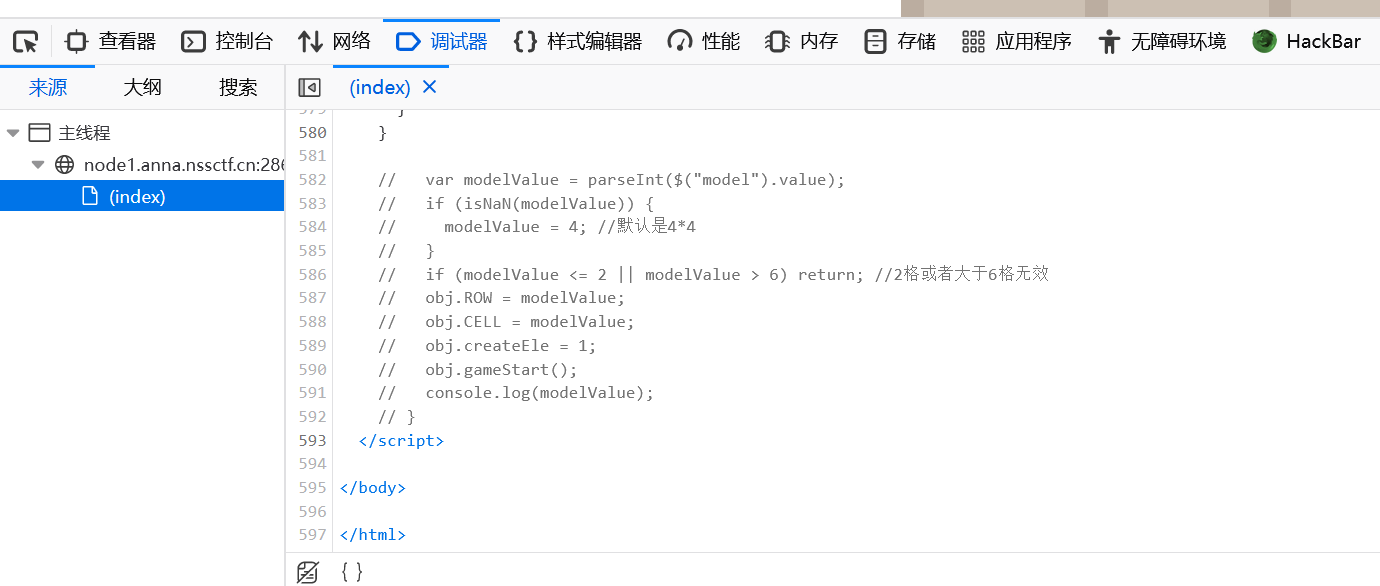Open the 无障碍环境 accessibility panel
1380x586 pixels.
coord(1161,42)
